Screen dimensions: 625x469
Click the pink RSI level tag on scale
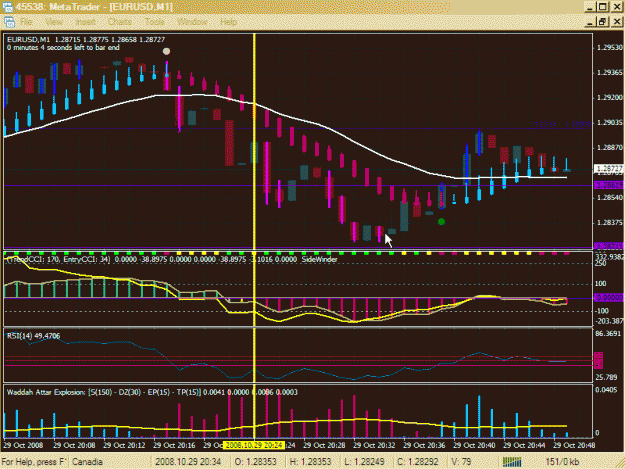pyautogui.click(x=598, y=360)
